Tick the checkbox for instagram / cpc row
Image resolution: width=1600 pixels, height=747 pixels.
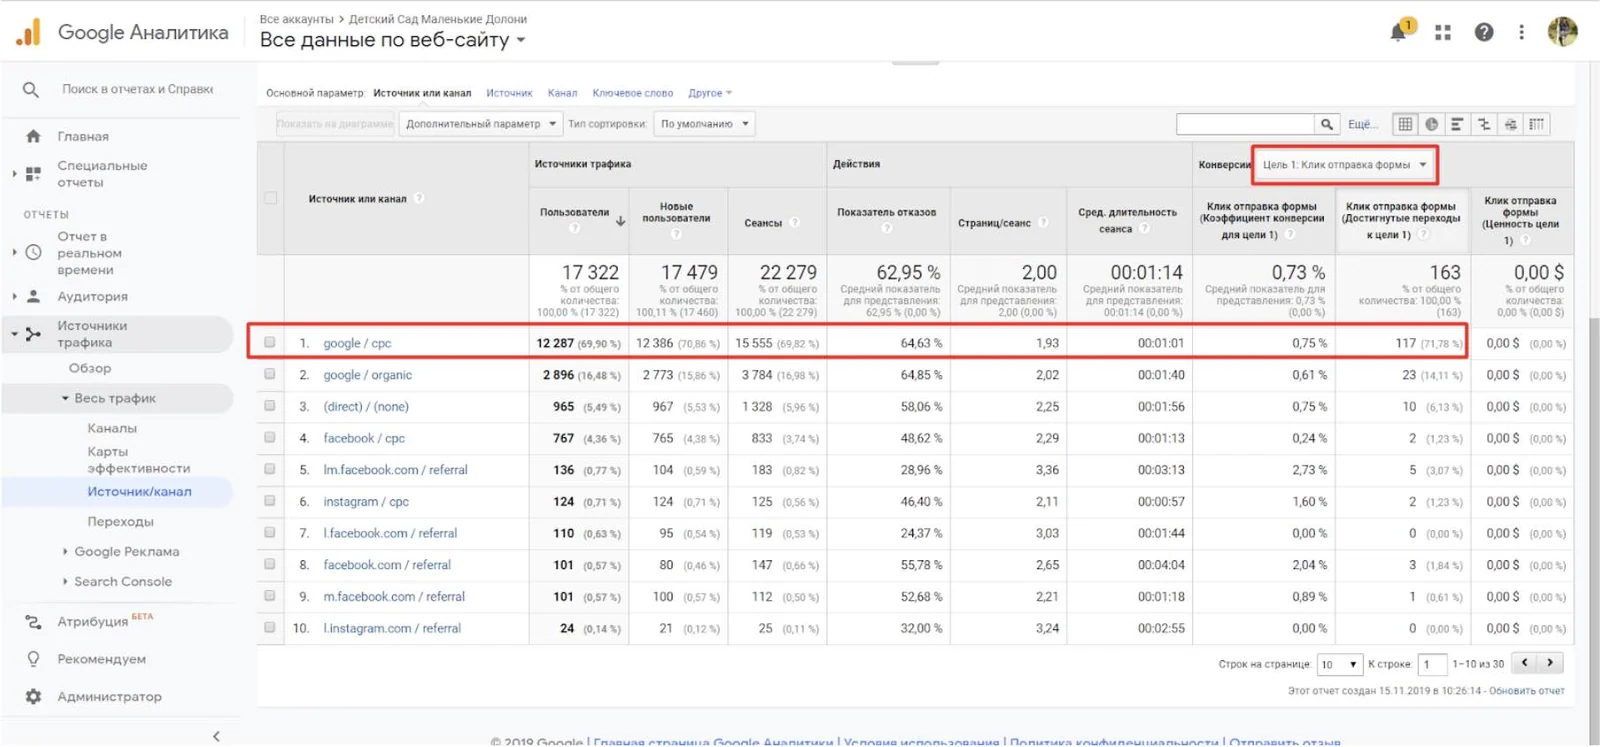[270, 501]
